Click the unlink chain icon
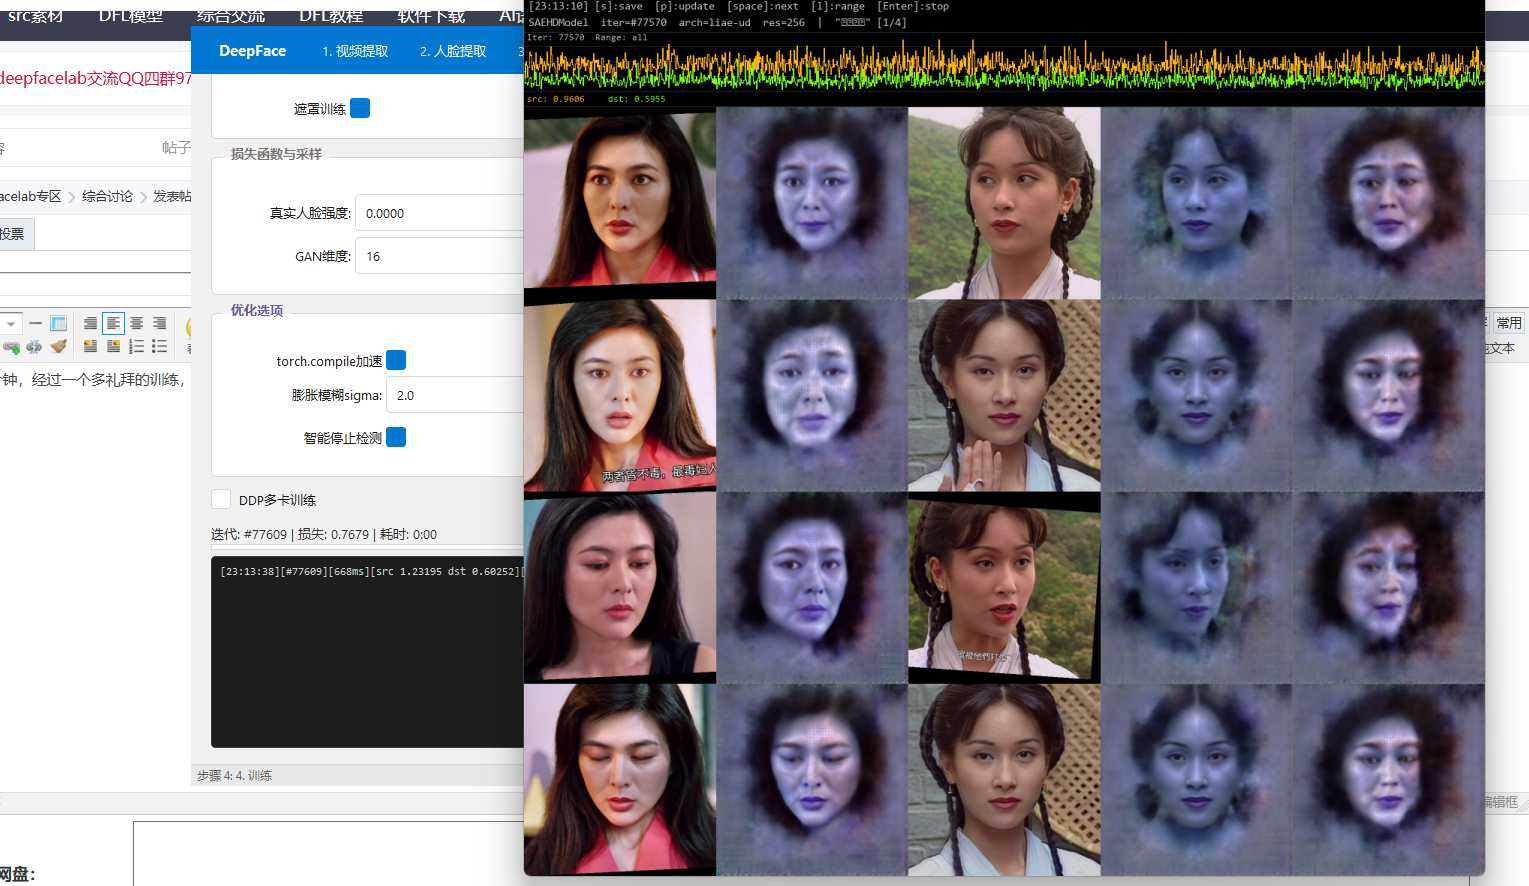Viewport: 1529px width, 886px height. 34,347
